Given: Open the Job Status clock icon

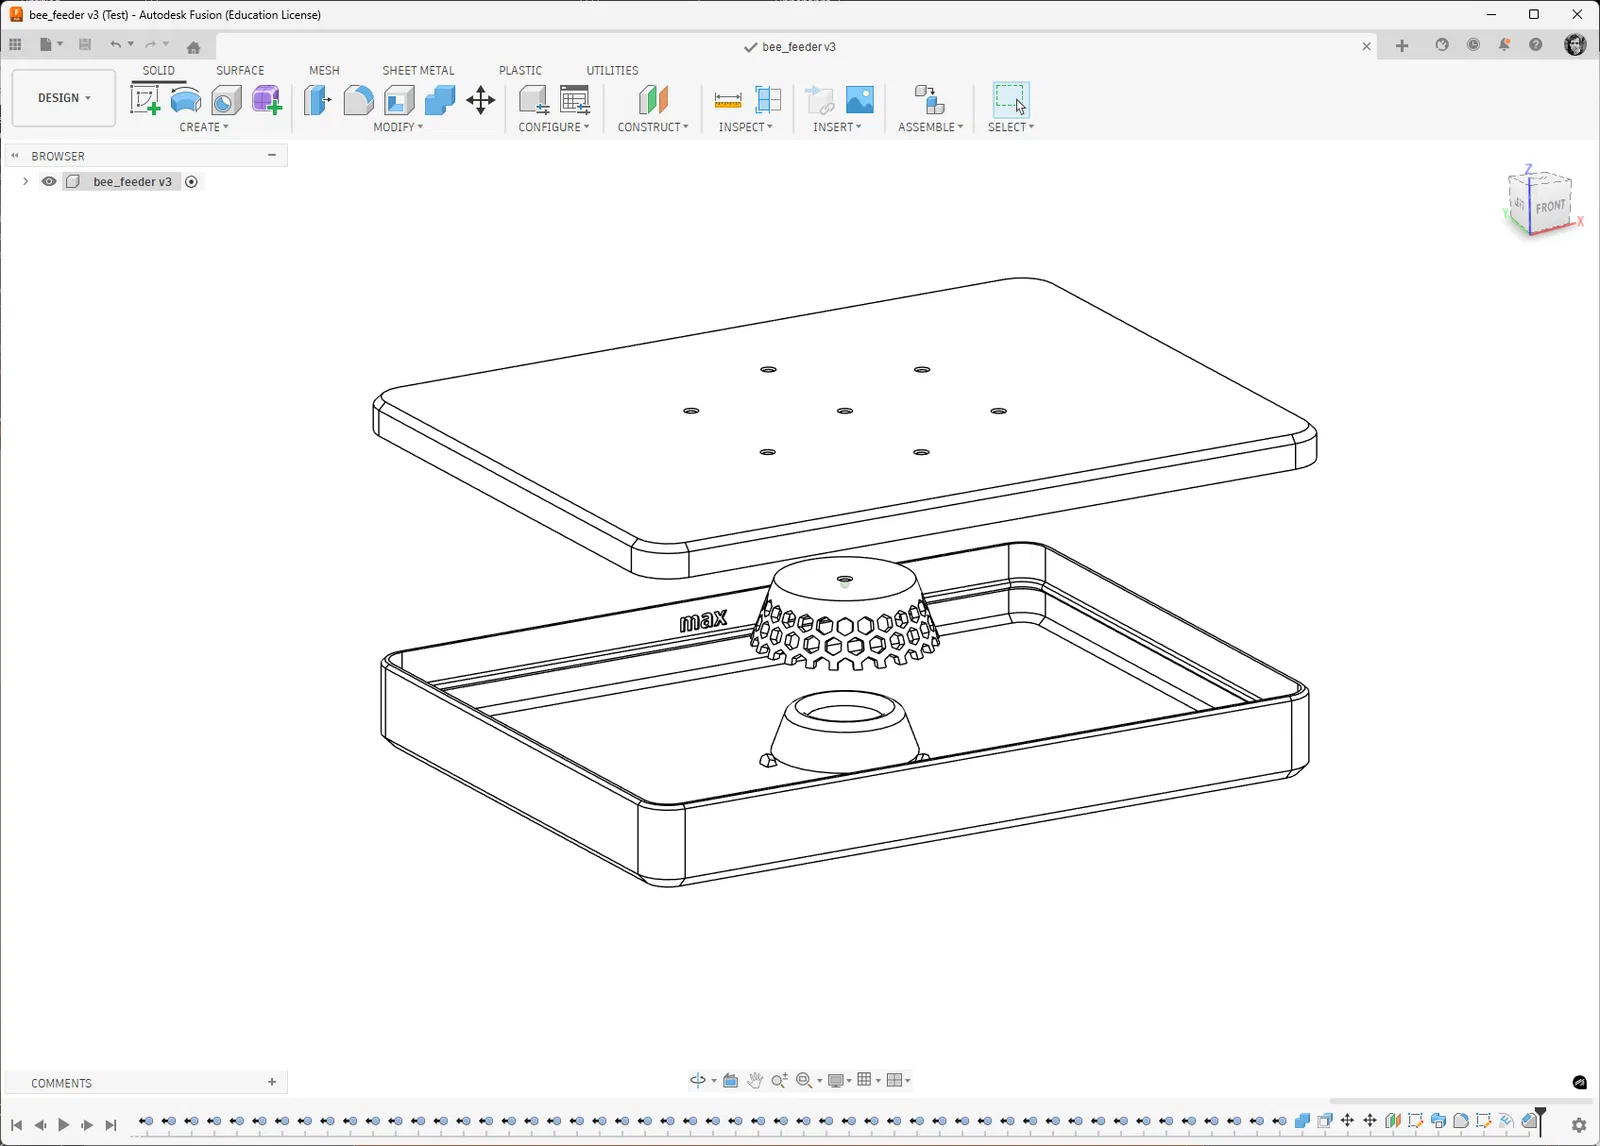Looking at the screenshot, I should tap(1473, 45).
